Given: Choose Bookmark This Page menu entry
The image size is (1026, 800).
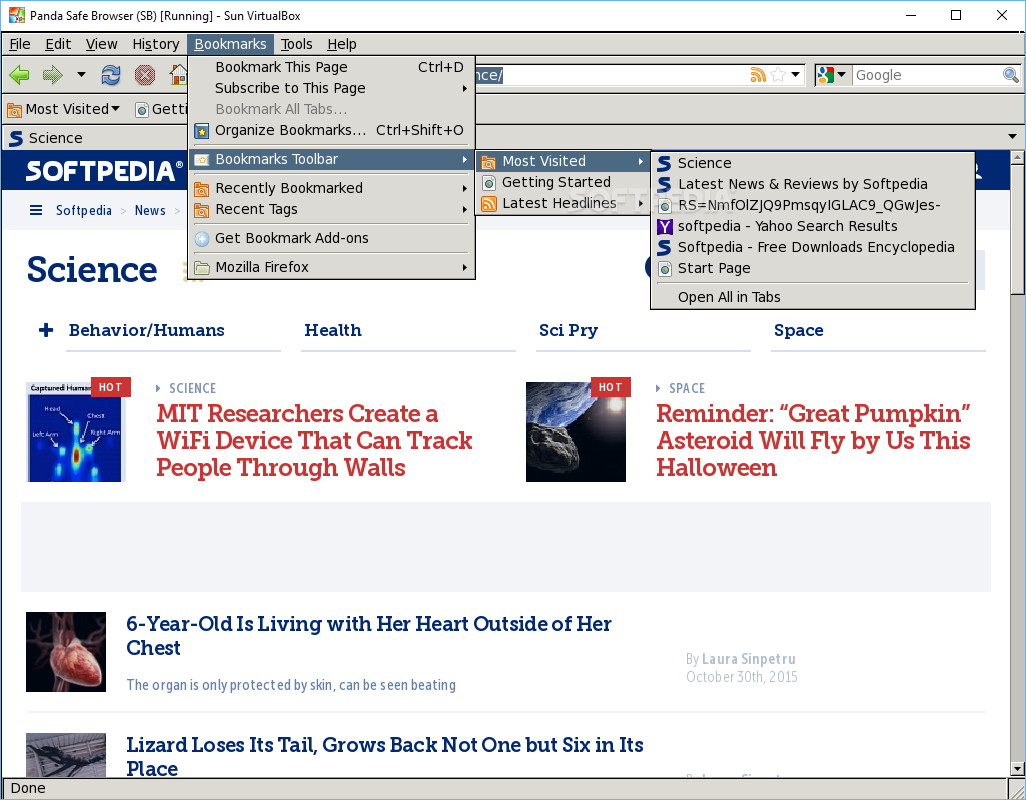Looking at the screenshot, I should 332,67.
